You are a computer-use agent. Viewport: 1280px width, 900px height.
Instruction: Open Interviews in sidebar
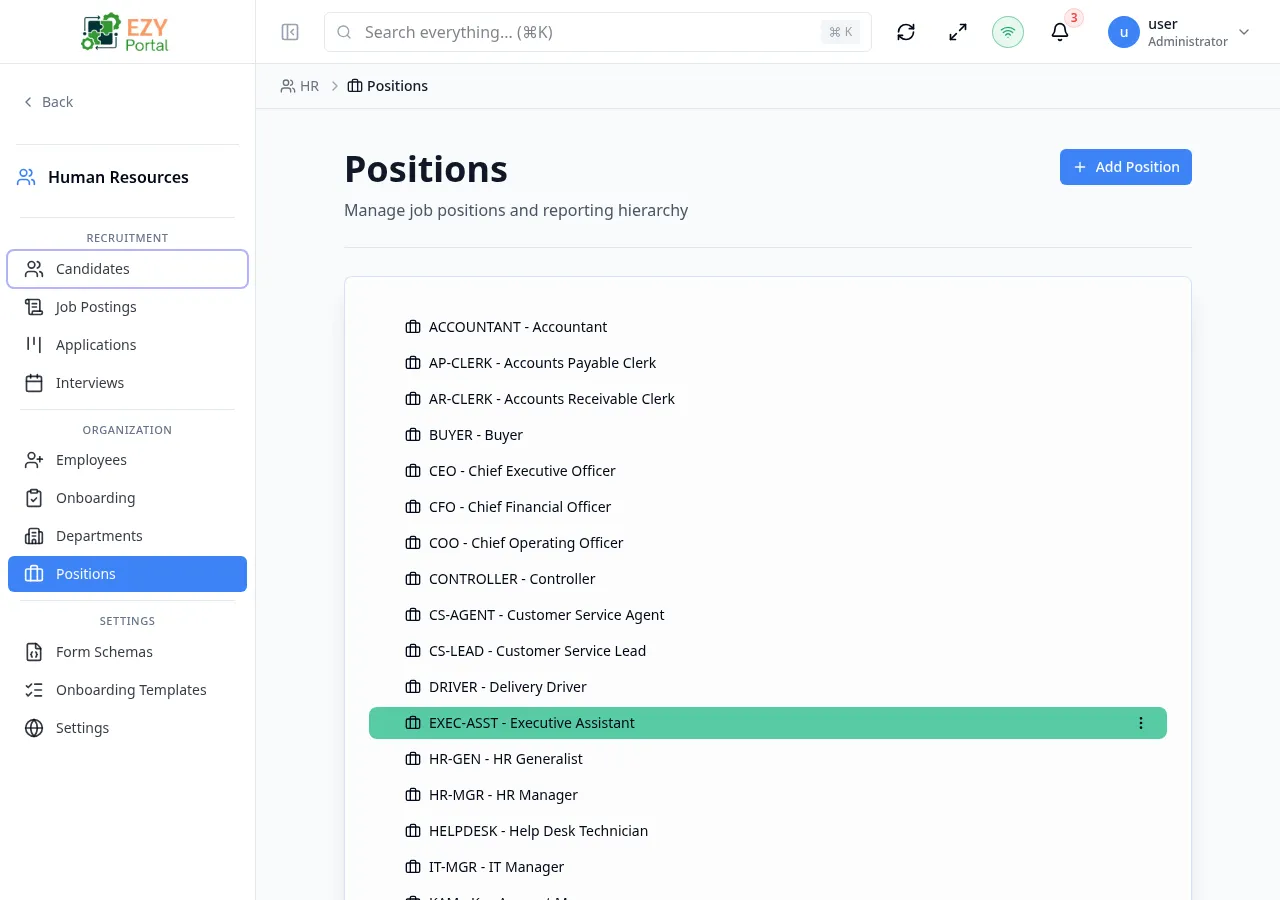pyautogui.click(x=127, y=383)
